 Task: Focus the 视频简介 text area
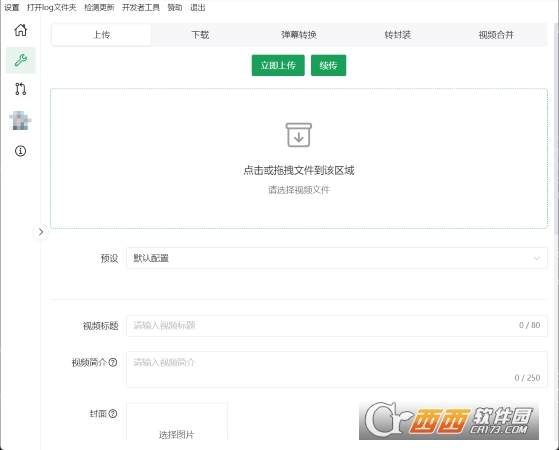337,369
